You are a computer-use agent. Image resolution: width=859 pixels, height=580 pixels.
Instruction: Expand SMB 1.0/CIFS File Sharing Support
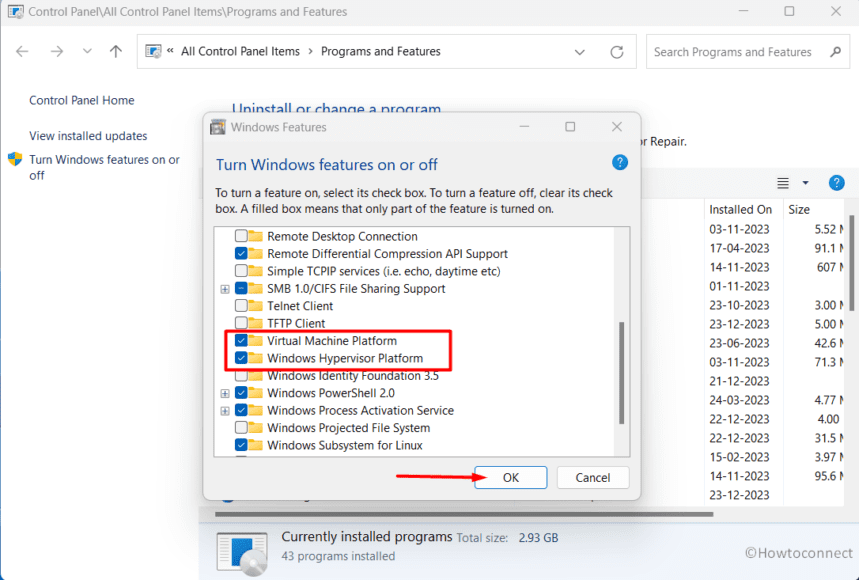(225, 289)
